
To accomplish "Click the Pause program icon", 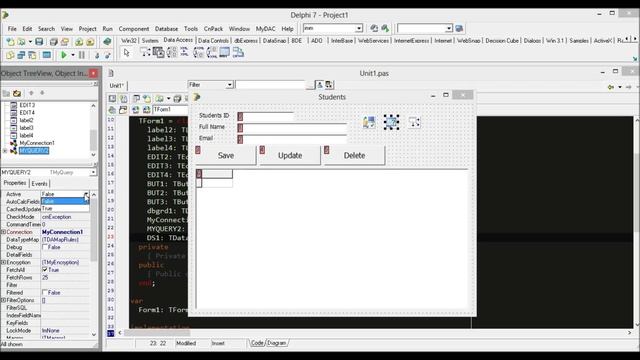I will pos(82,55).
